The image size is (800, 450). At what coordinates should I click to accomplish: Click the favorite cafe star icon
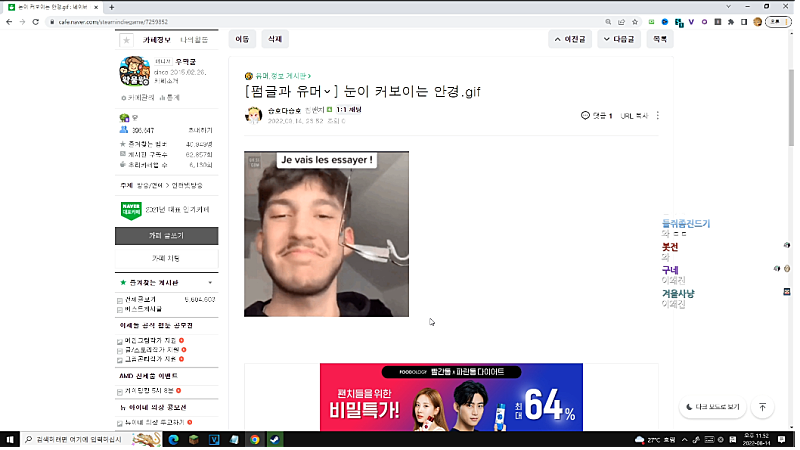pyautogui.click(x=126, y=40)
